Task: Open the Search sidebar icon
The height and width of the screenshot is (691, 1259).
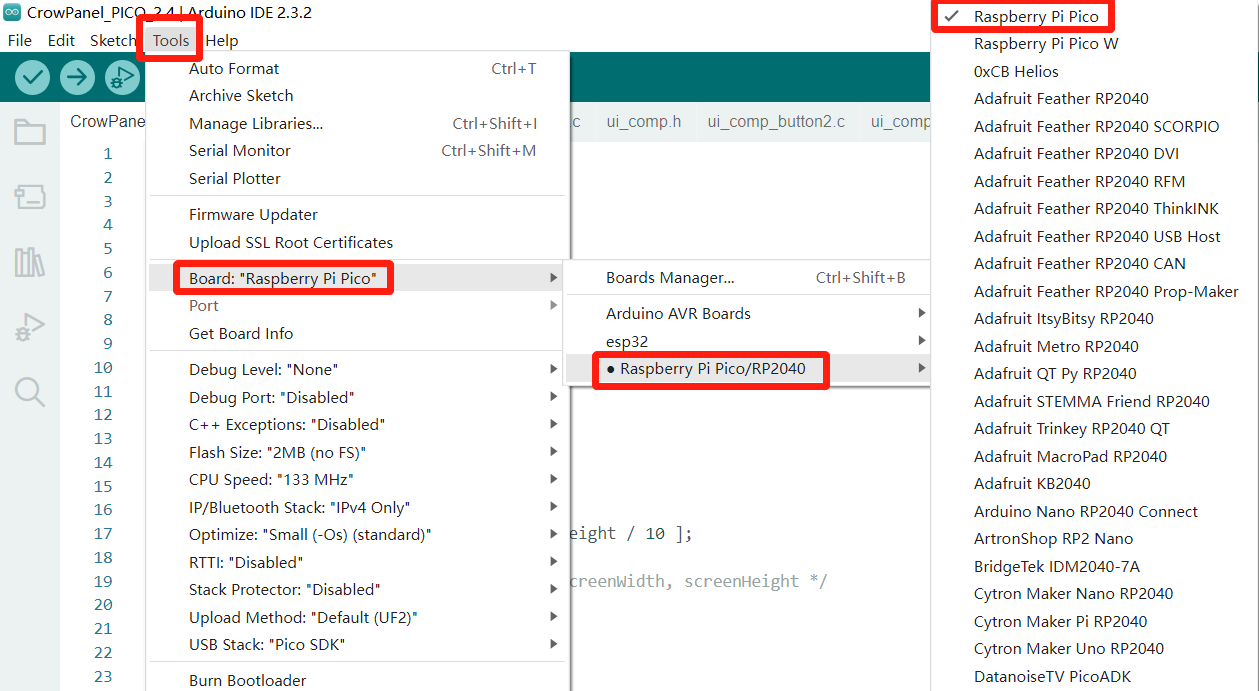Action: click(30, 392)
